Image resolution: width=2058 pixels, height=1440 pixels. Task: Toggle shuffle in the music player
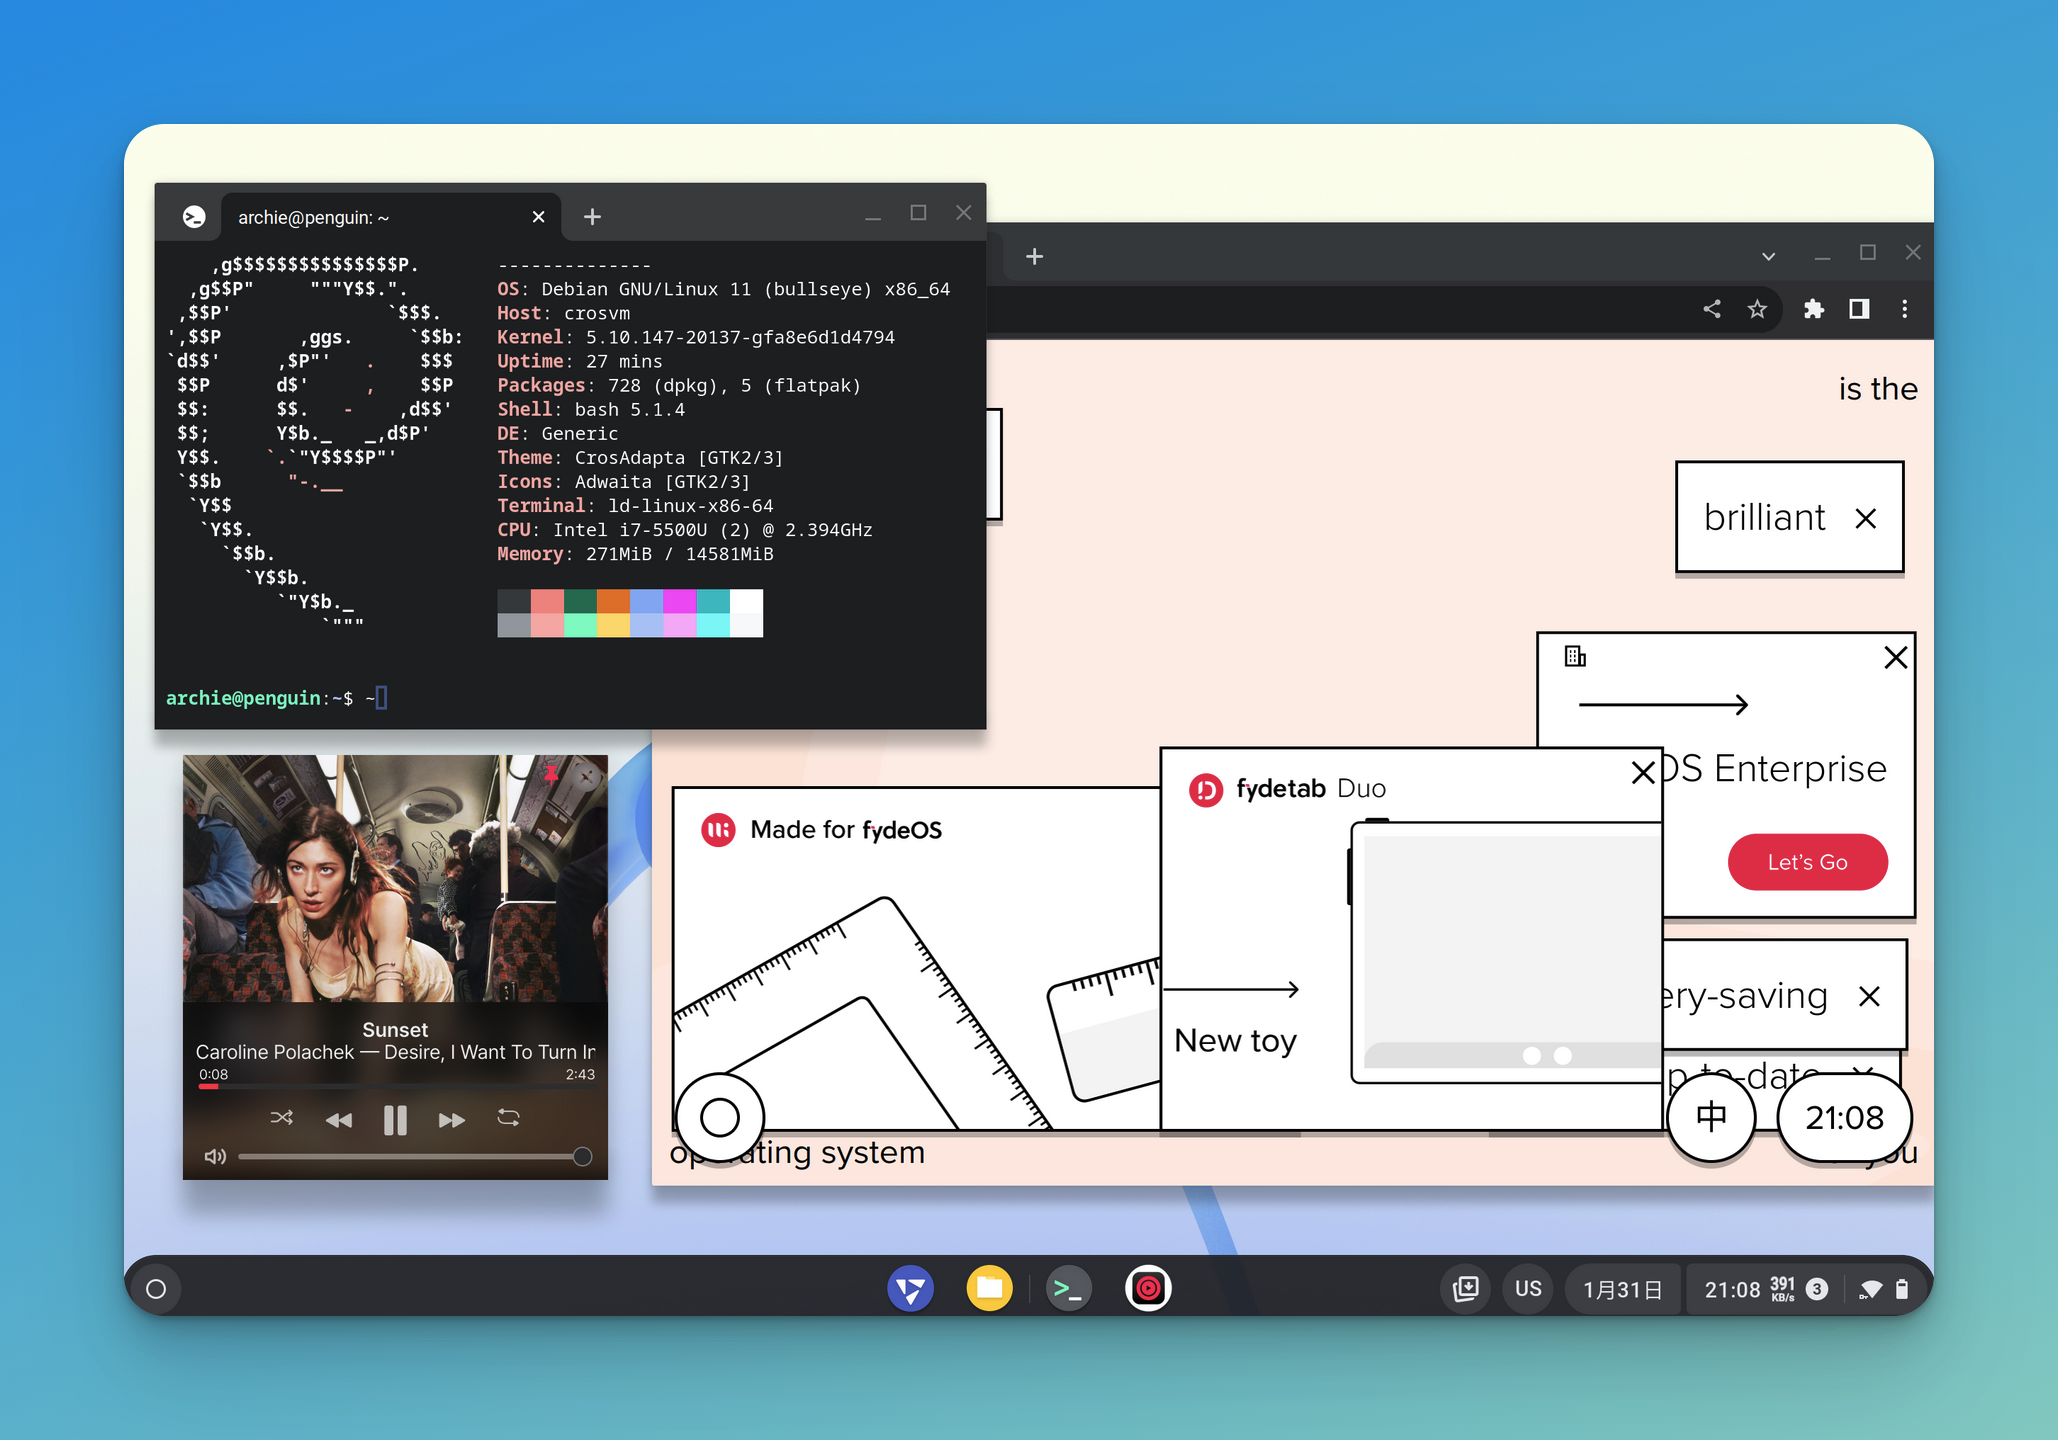coord(281,1118)
